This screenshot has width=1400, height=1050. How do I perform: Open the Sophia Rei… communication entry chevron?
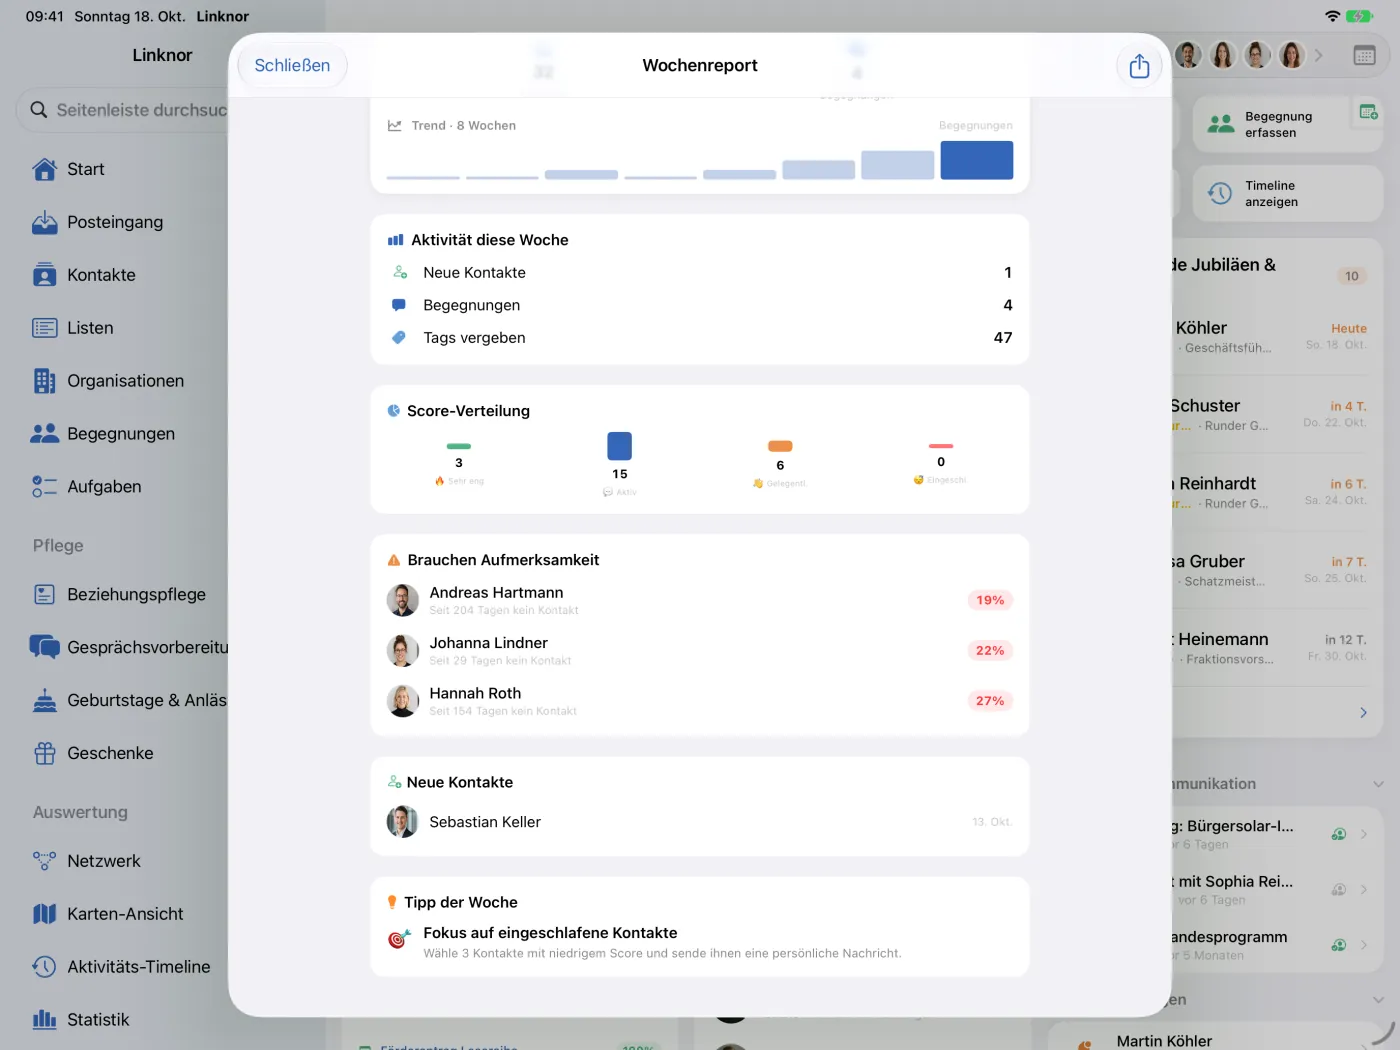1364,890
